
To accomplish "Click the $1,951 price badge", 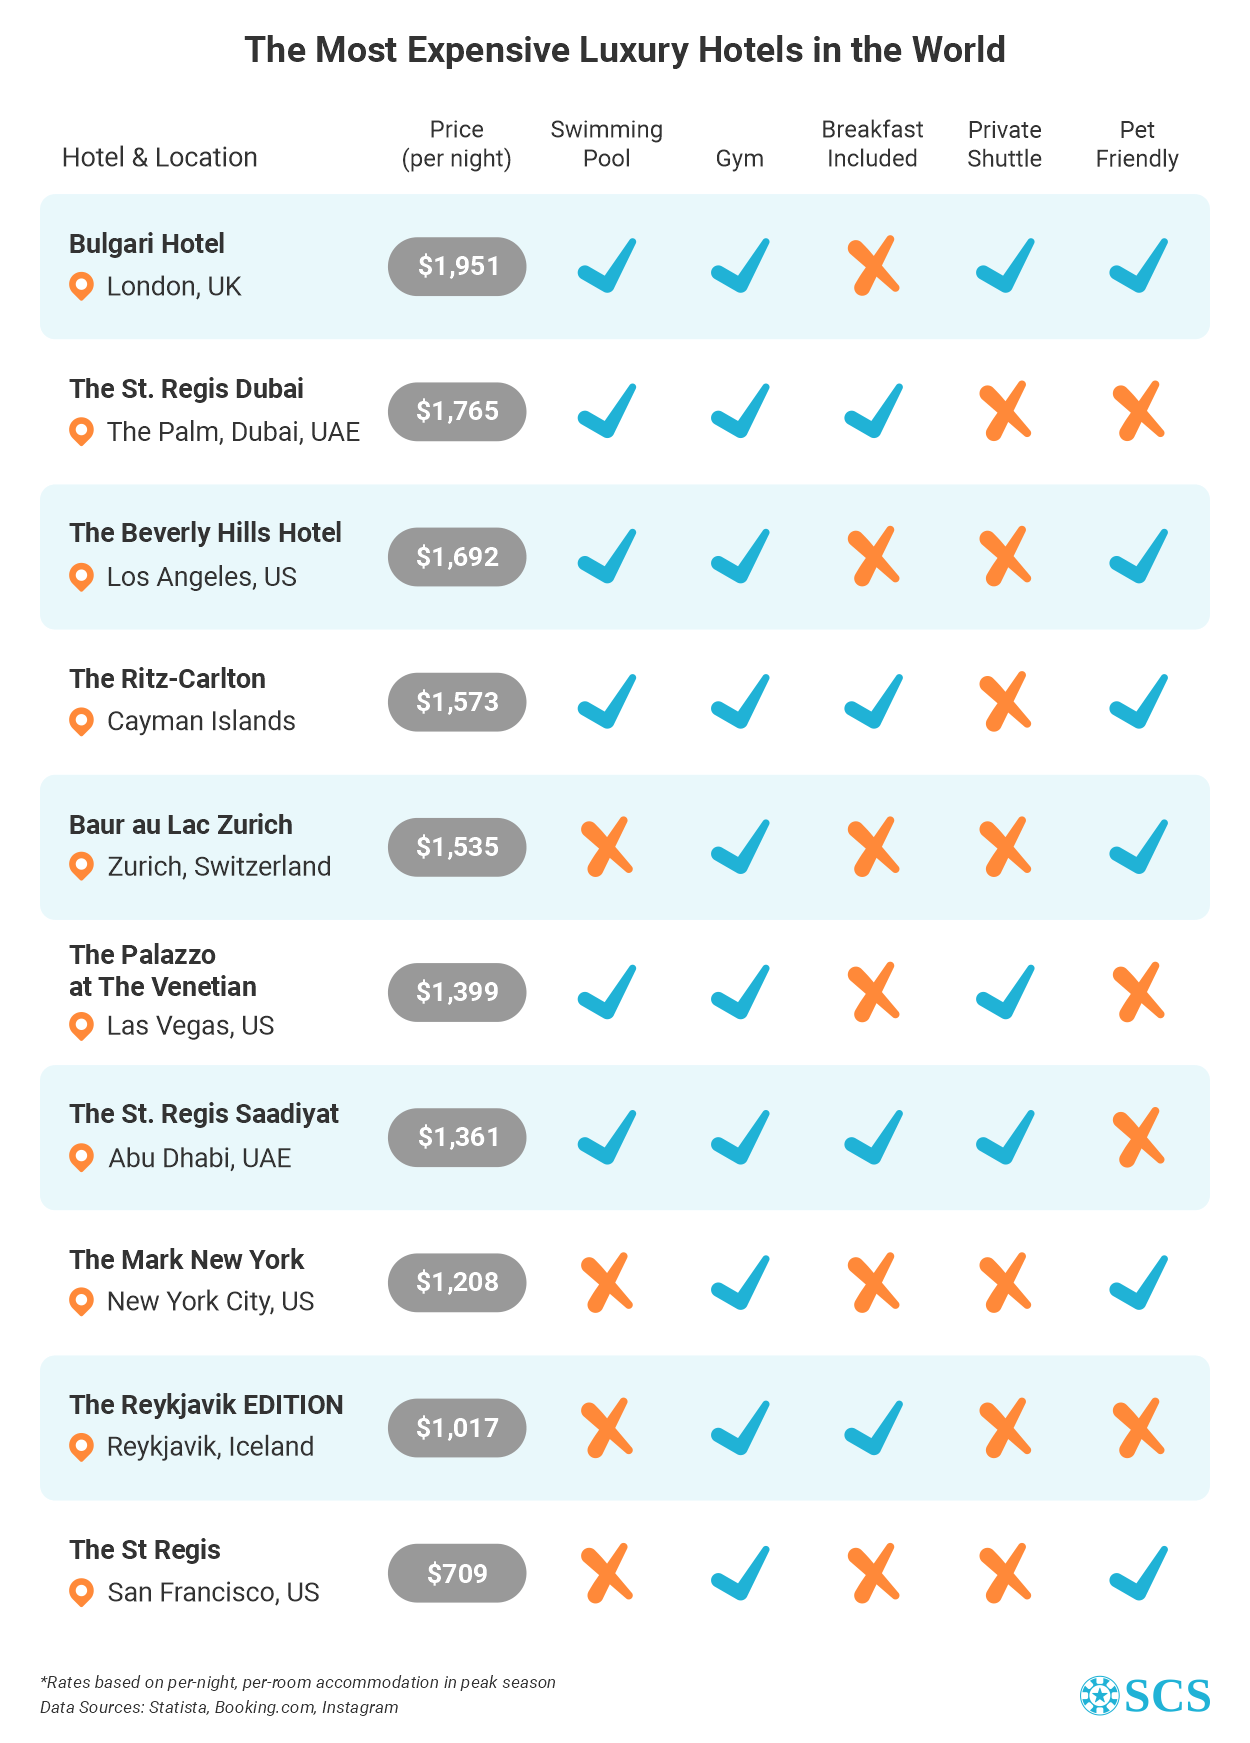I will pyautogui.click(x=457, y=266).
